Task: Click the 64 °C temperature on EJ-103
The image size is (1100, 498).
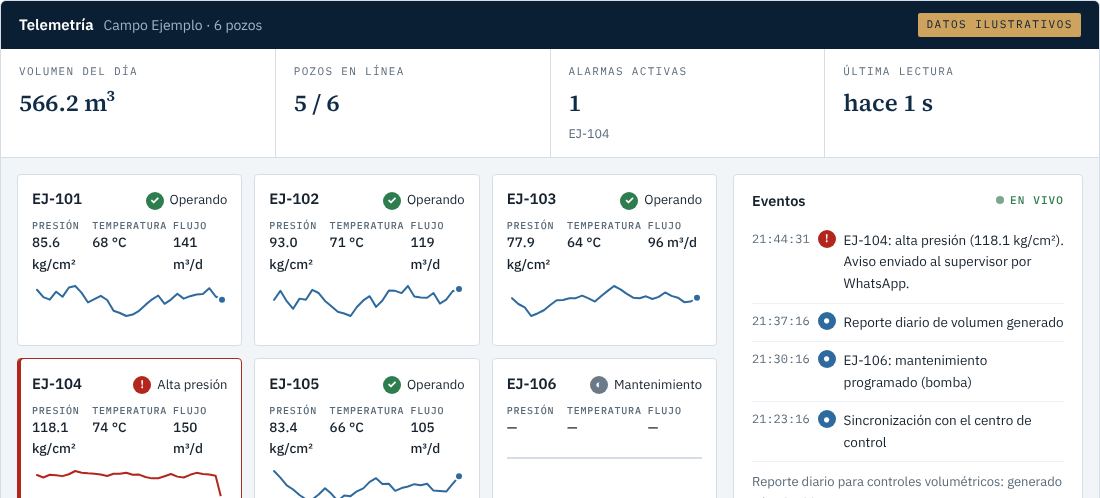Action: coord(584,243)
